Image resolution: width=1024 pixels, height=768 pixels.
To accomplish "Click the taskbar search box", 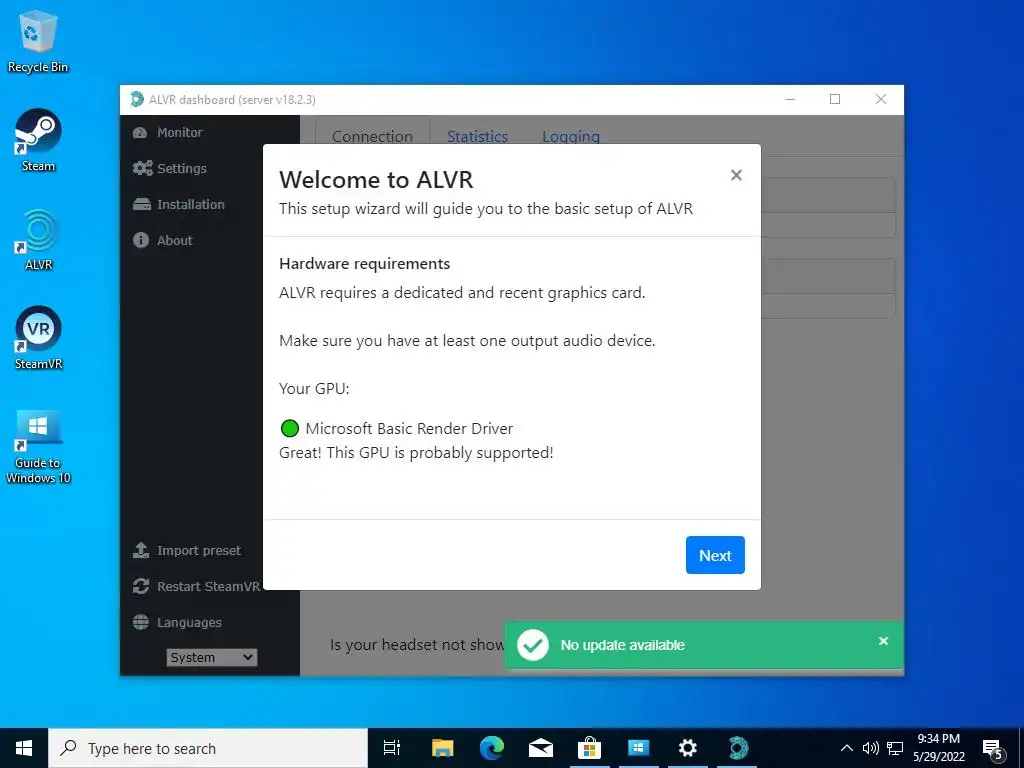I will (x=208, y=748).
